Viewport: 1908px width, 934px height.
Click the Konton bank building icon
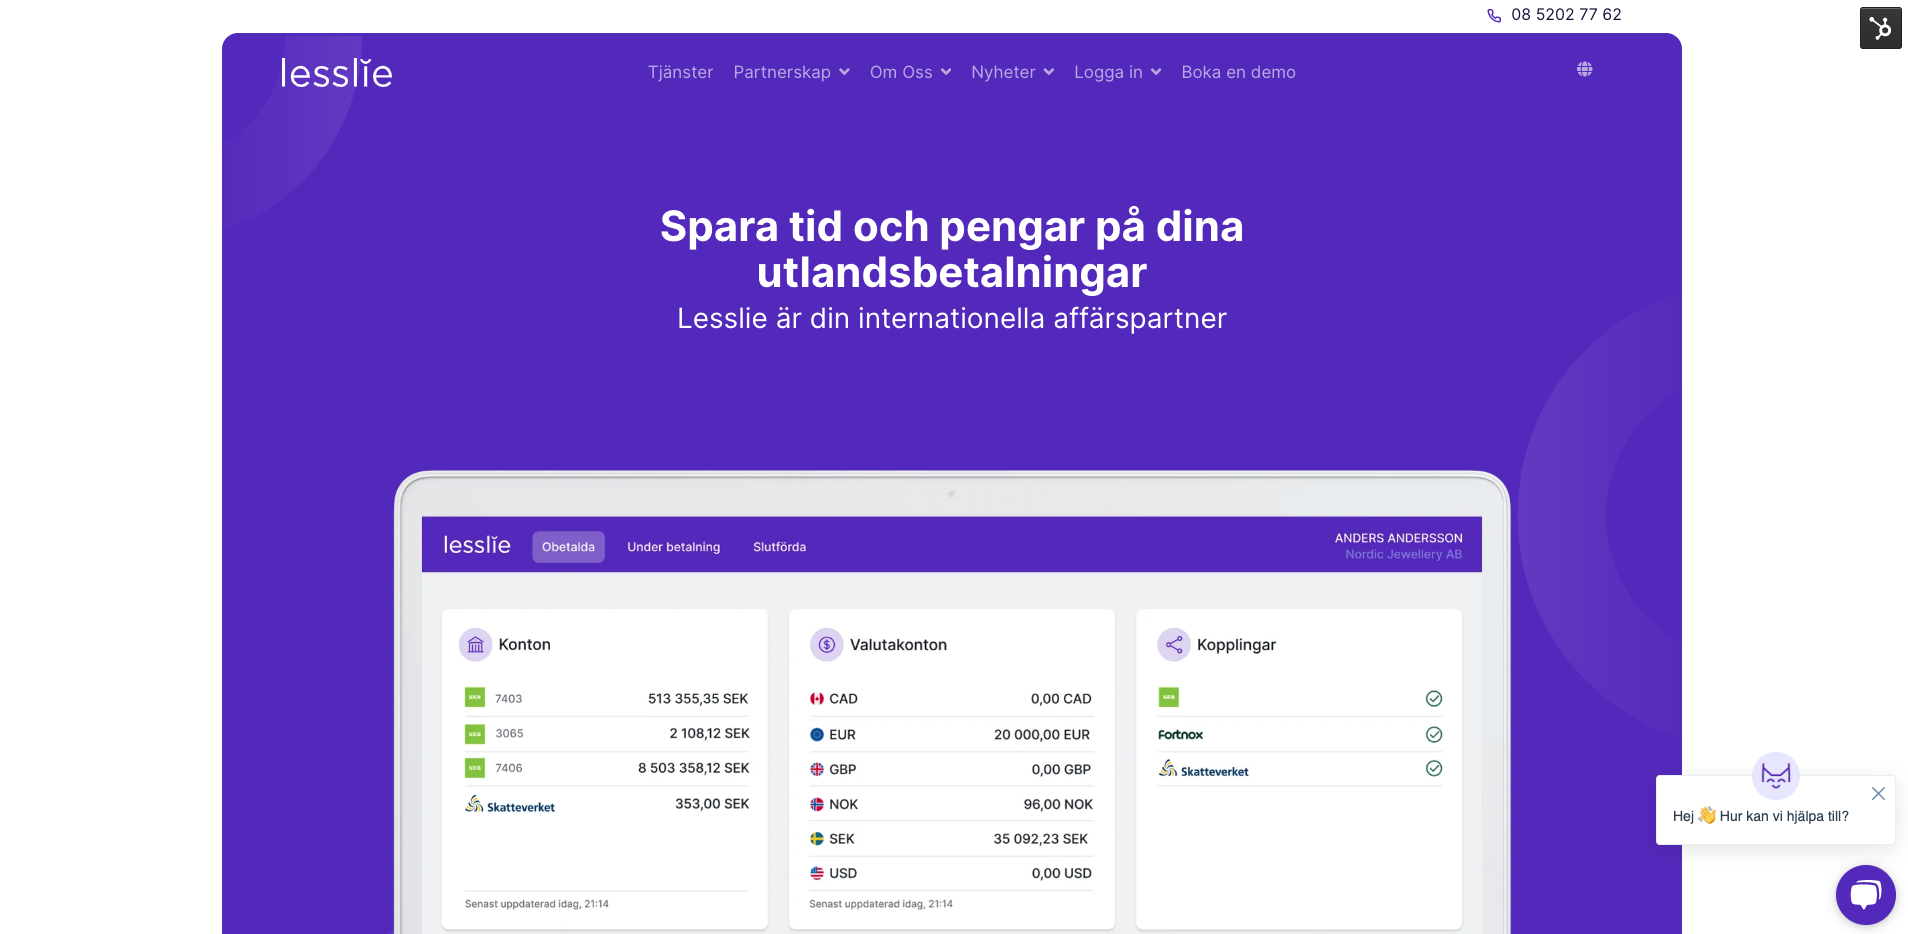(476, 645)
